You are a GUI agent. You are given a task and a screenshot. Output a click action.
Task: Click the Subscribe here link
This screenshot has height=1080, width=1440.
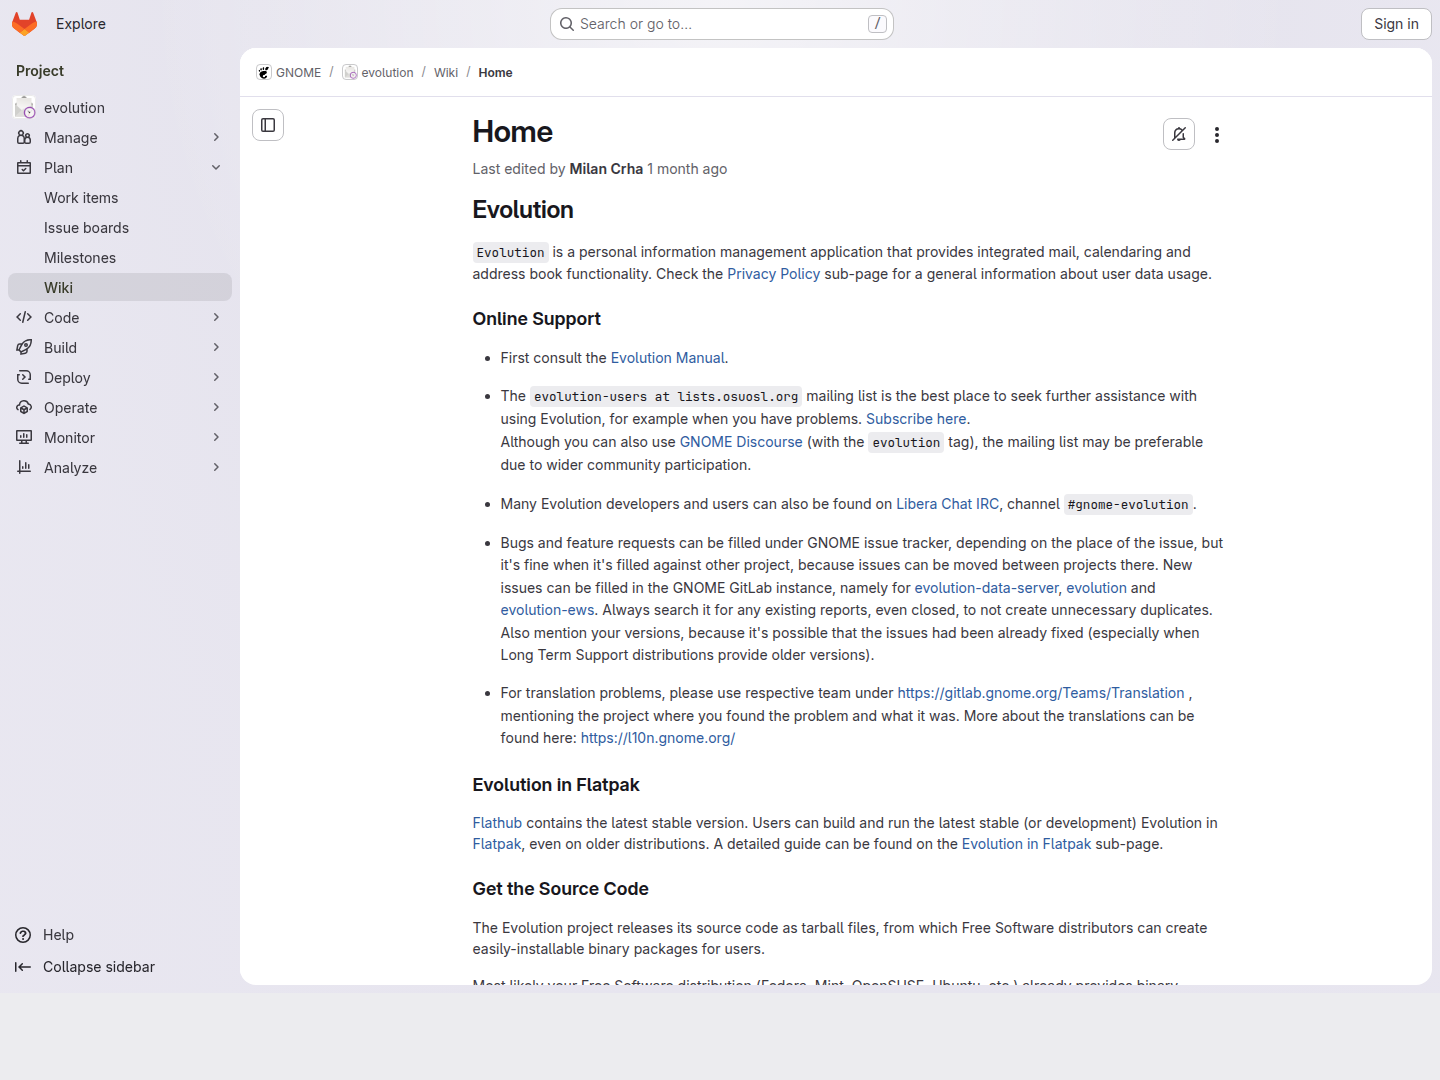[916, 419]
